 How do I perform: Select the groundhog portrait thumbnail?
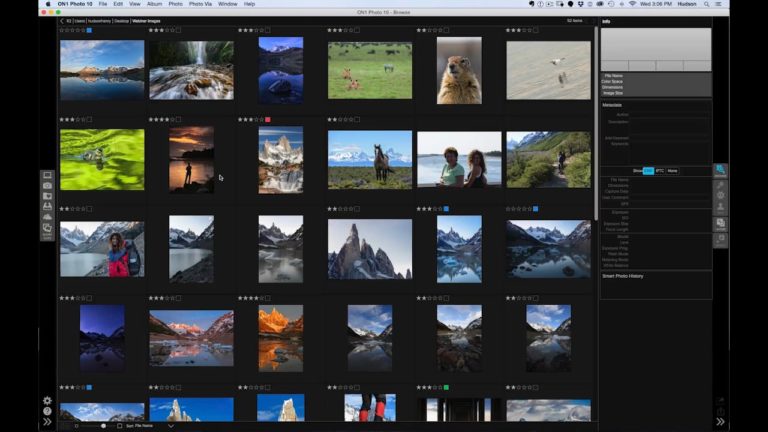459,71
